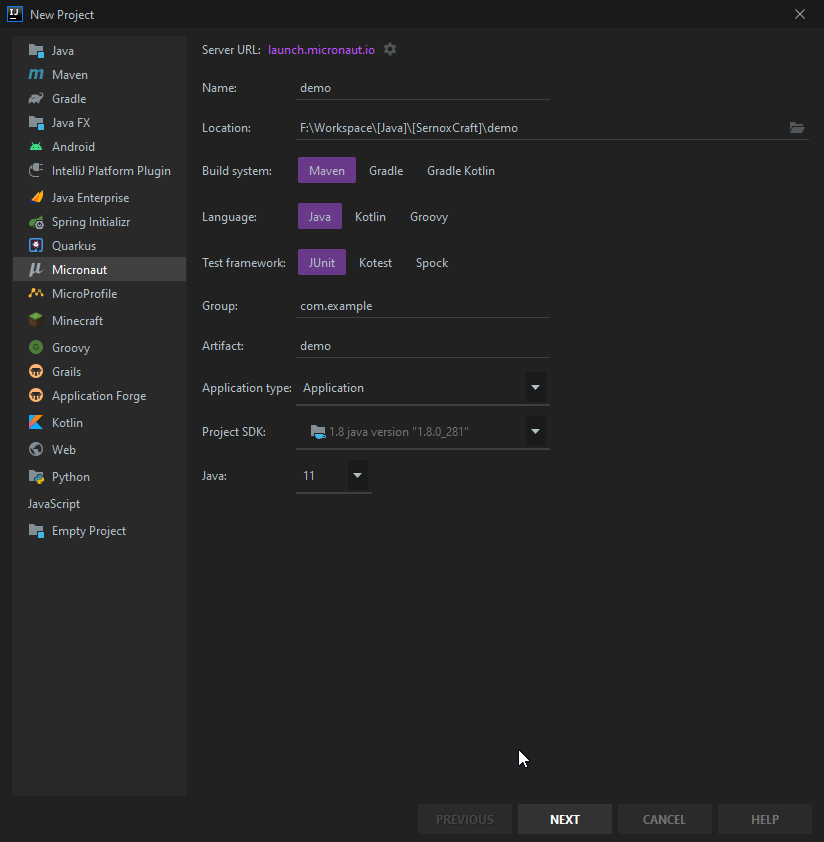This screenshot has width=824, height=842.
Task: Open the Java version dropdown
Action: tap(357, 476)
